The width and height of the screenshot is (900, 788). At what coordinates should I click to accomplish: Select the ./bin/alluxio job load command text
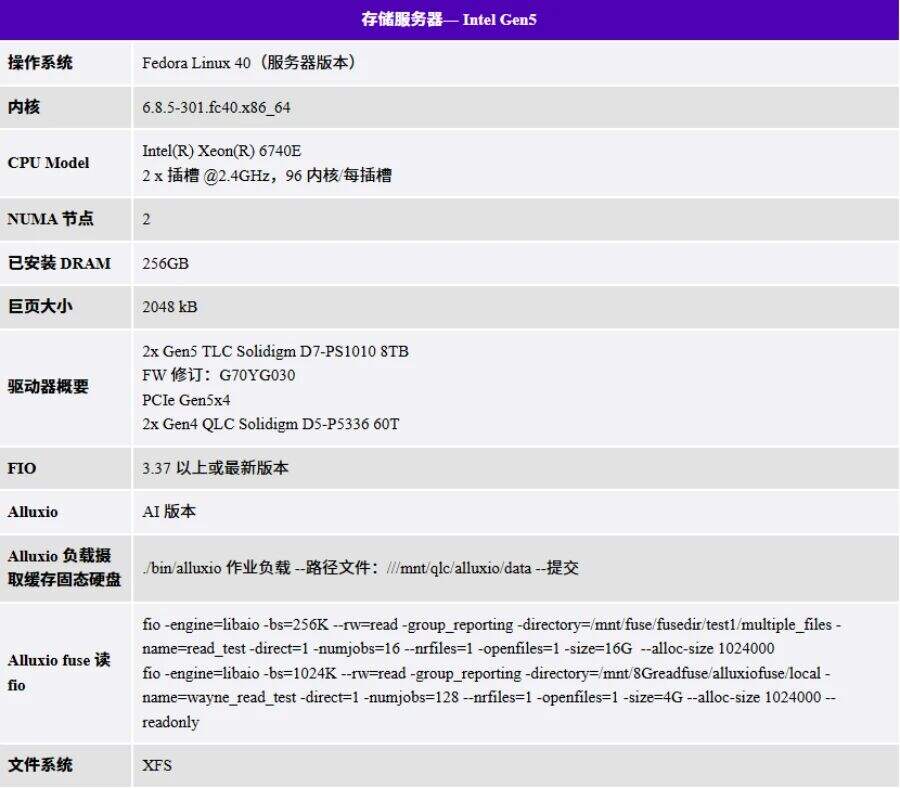[360, 568]
